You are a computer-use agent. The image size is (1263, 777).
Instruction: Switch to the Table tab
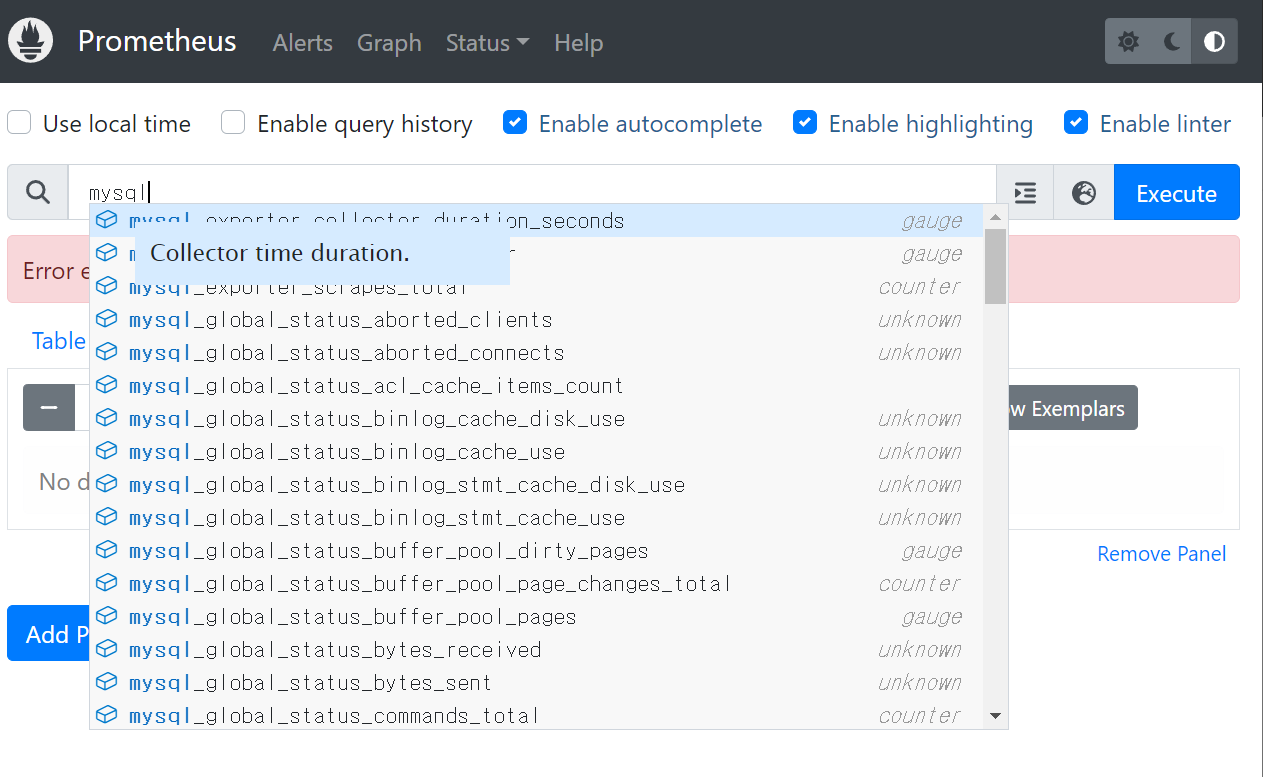(x=59, y=341)
